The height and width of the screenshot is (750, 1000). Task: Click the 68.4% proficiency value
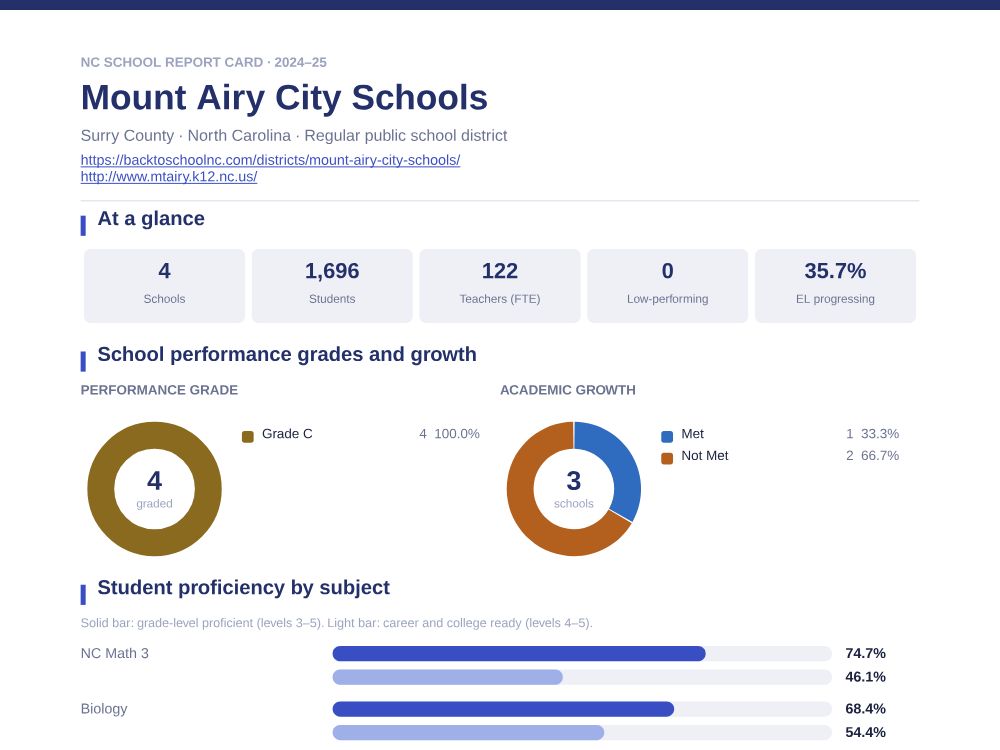tap(865, 709)
